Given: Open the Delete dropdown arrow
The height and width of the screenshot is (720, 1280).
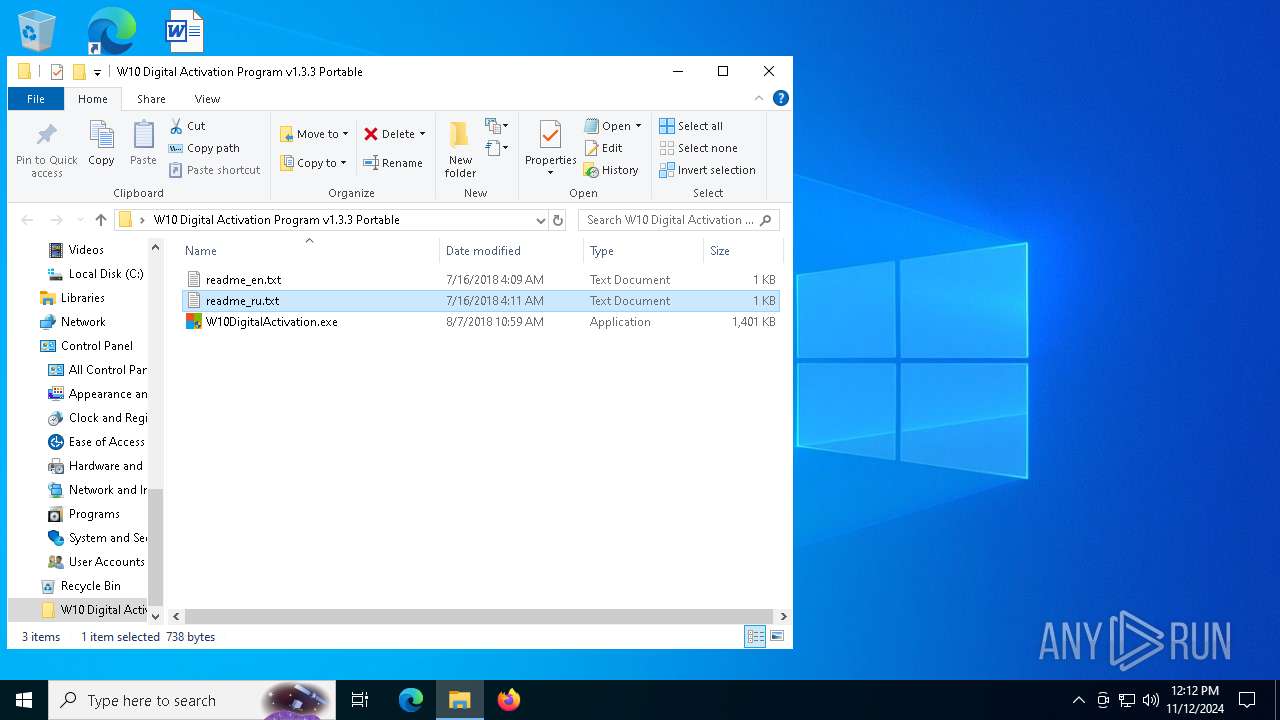Looking at the screenshot, I should point(422,134).
